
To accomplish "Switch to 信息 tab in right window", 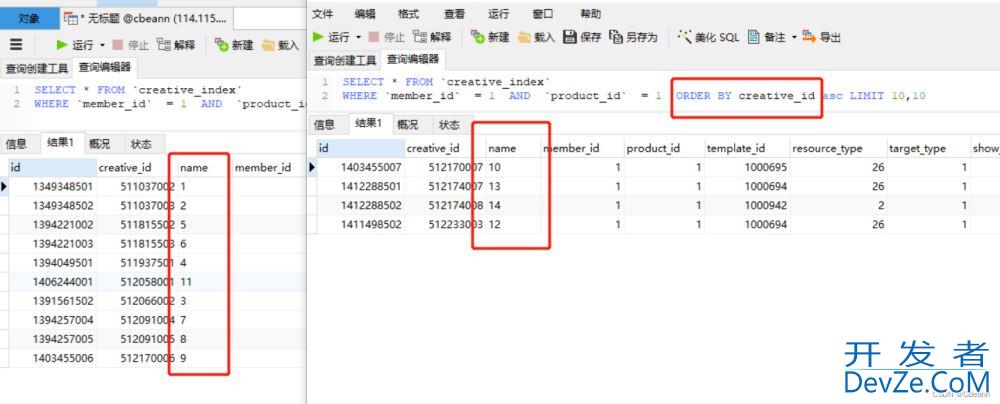I will 325,124.
